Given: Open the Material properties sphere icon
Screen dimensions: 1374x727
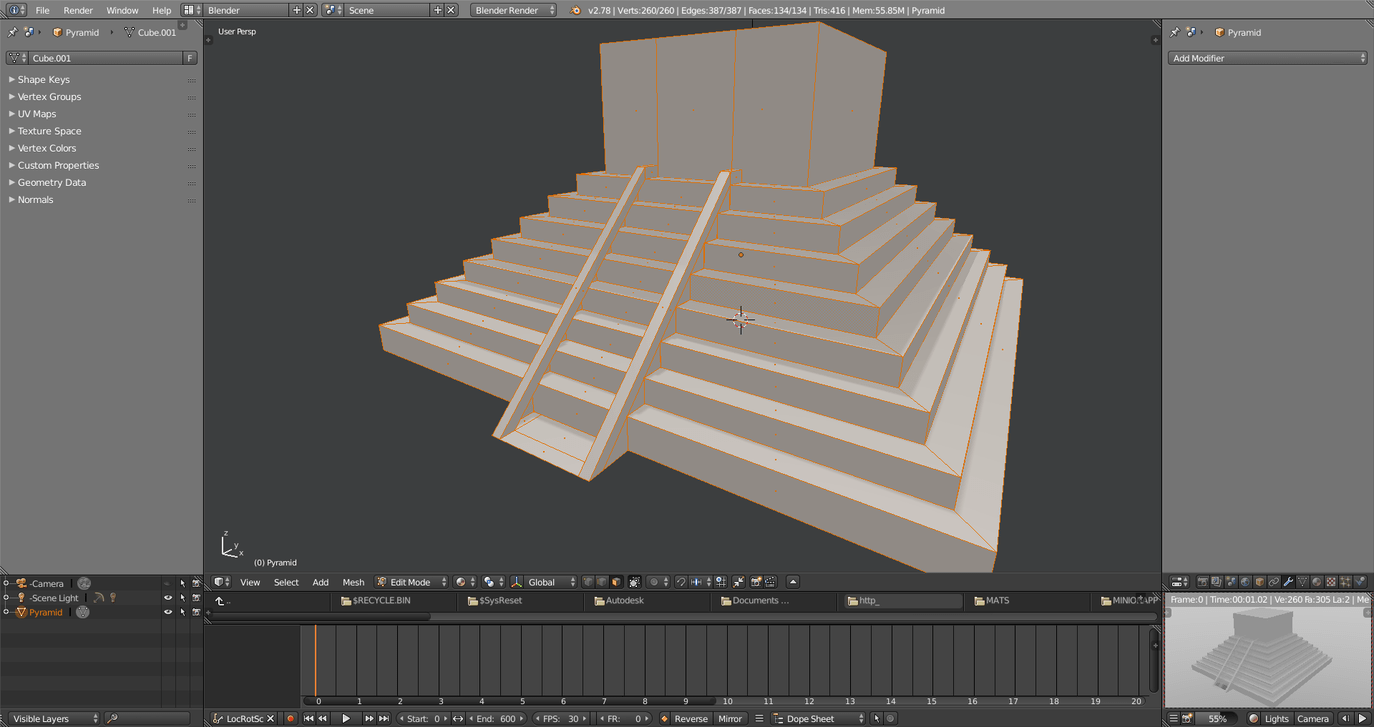Looking at the screenshot, I should click(1317, 582).
